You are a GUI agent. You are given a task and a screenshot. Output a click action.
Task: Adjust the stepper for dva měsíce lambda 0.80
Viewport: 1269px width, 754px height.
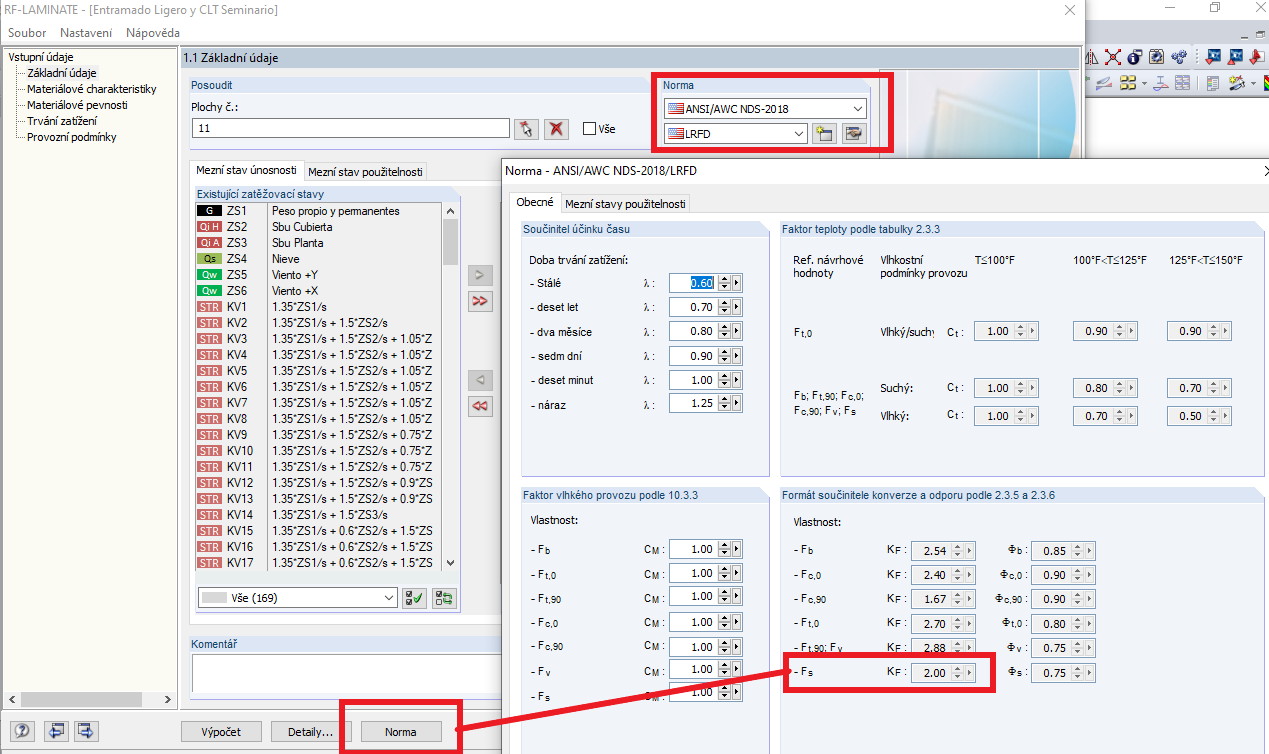tap(725, 332)
